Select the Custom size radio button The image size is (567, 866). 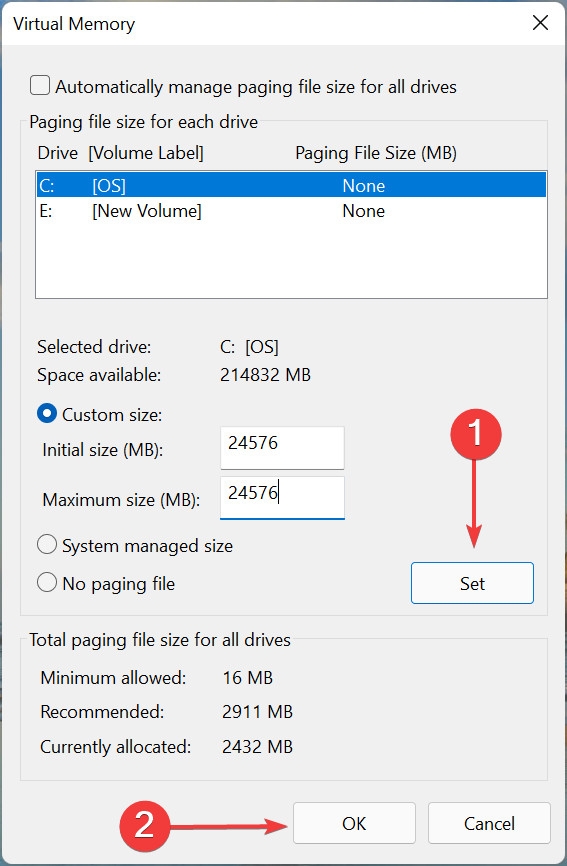coord(47,414)
